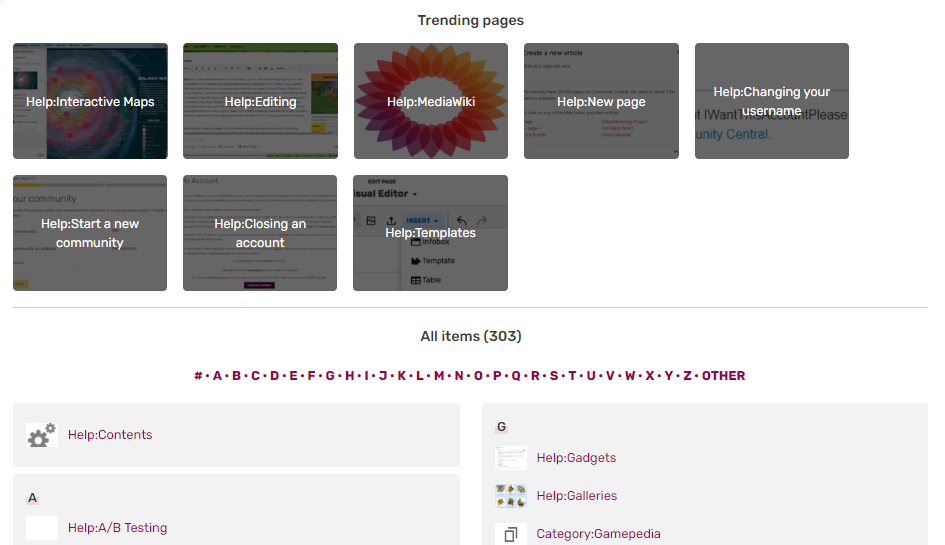Screen dimensions: 945x545
Task: Open the Help:A/B Testing link
Action: click(118, 528)
